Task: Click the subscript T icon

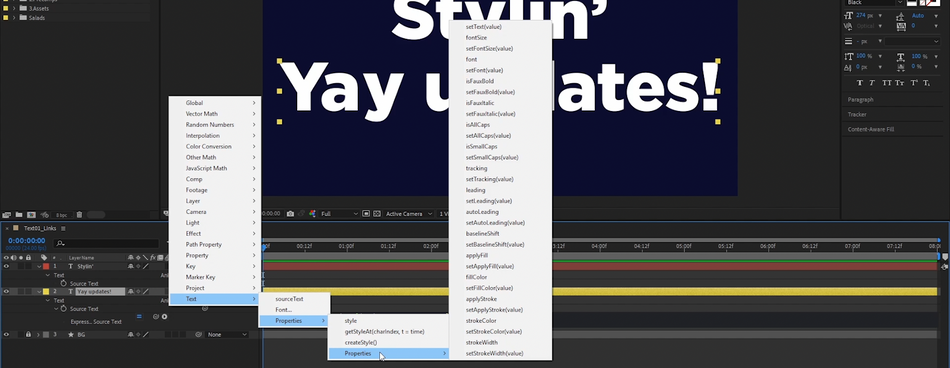Action: point(926,82)
